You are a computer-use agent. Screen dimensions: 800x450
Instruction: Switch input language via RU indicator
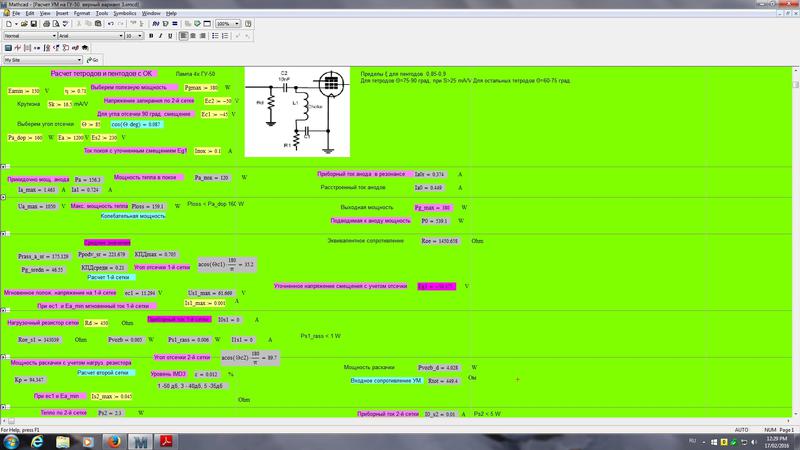click(692, 441)
